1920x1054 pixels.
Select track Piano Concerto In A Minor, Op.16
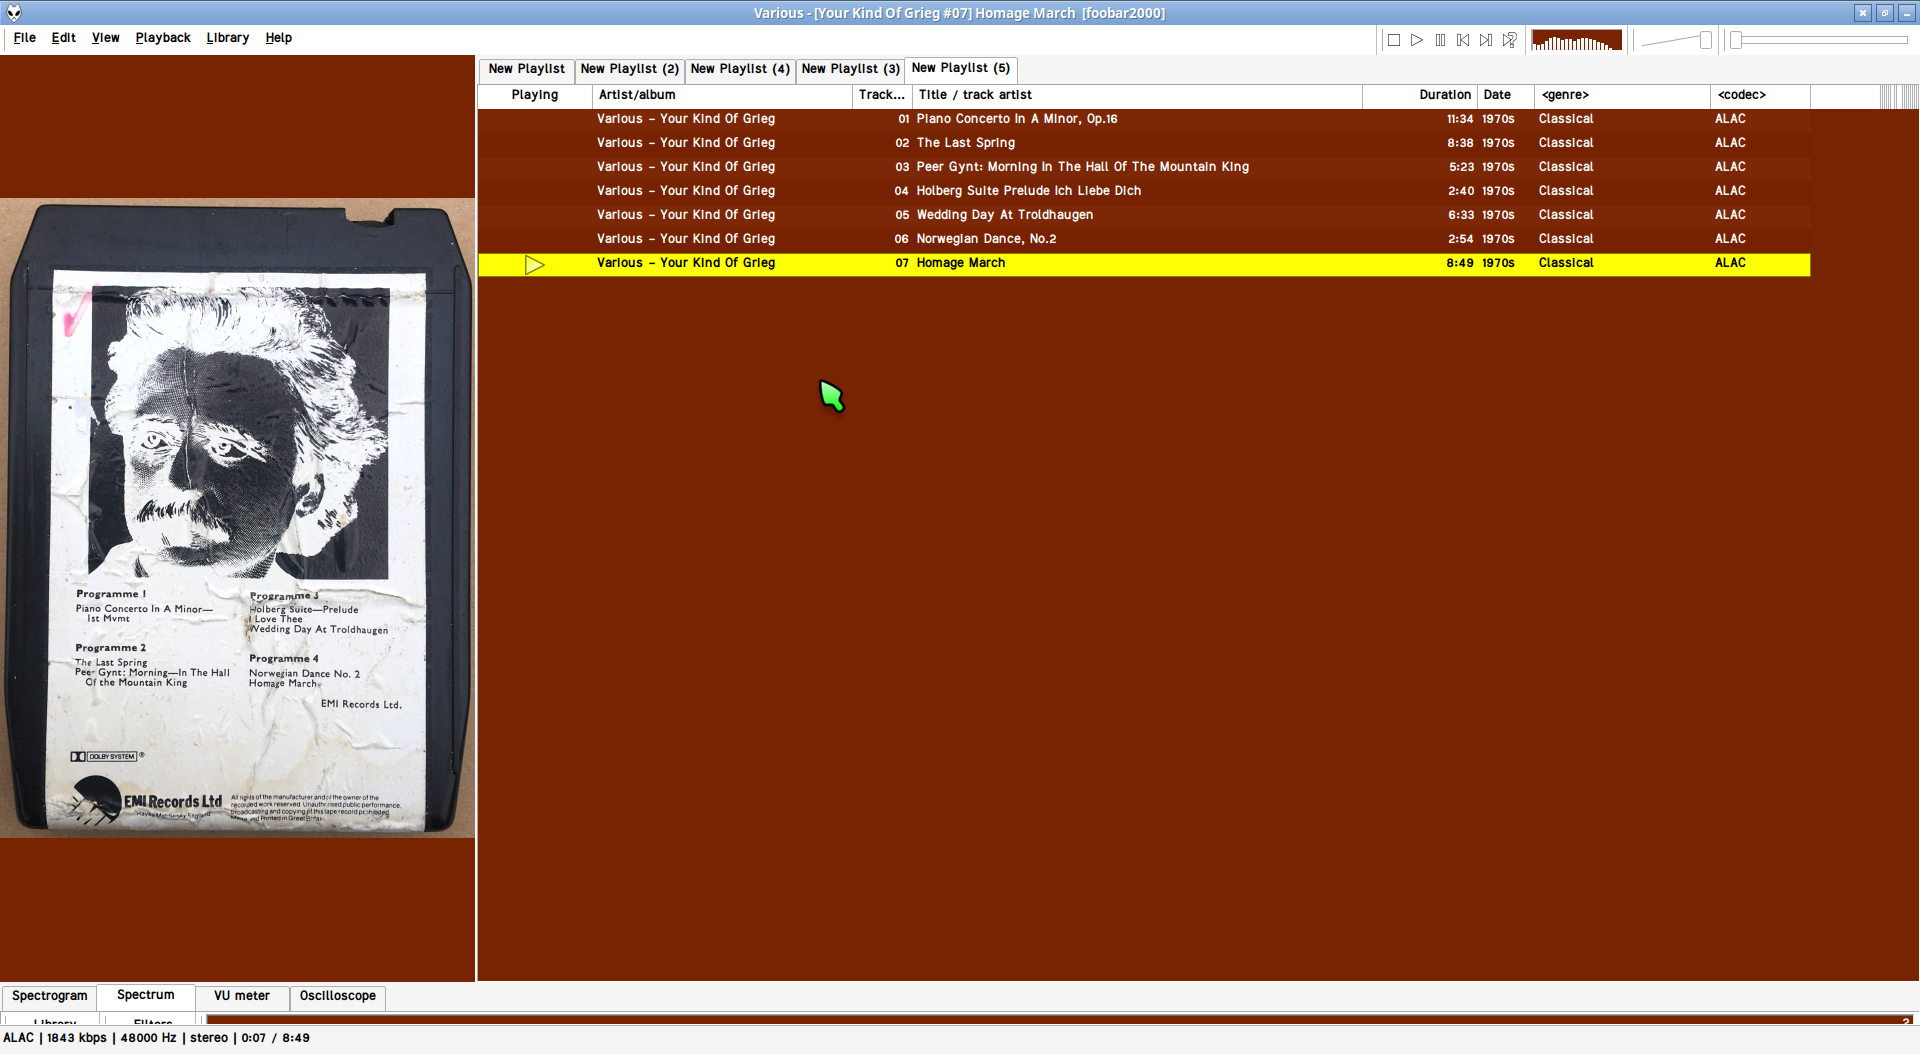tap(1144, 119)
